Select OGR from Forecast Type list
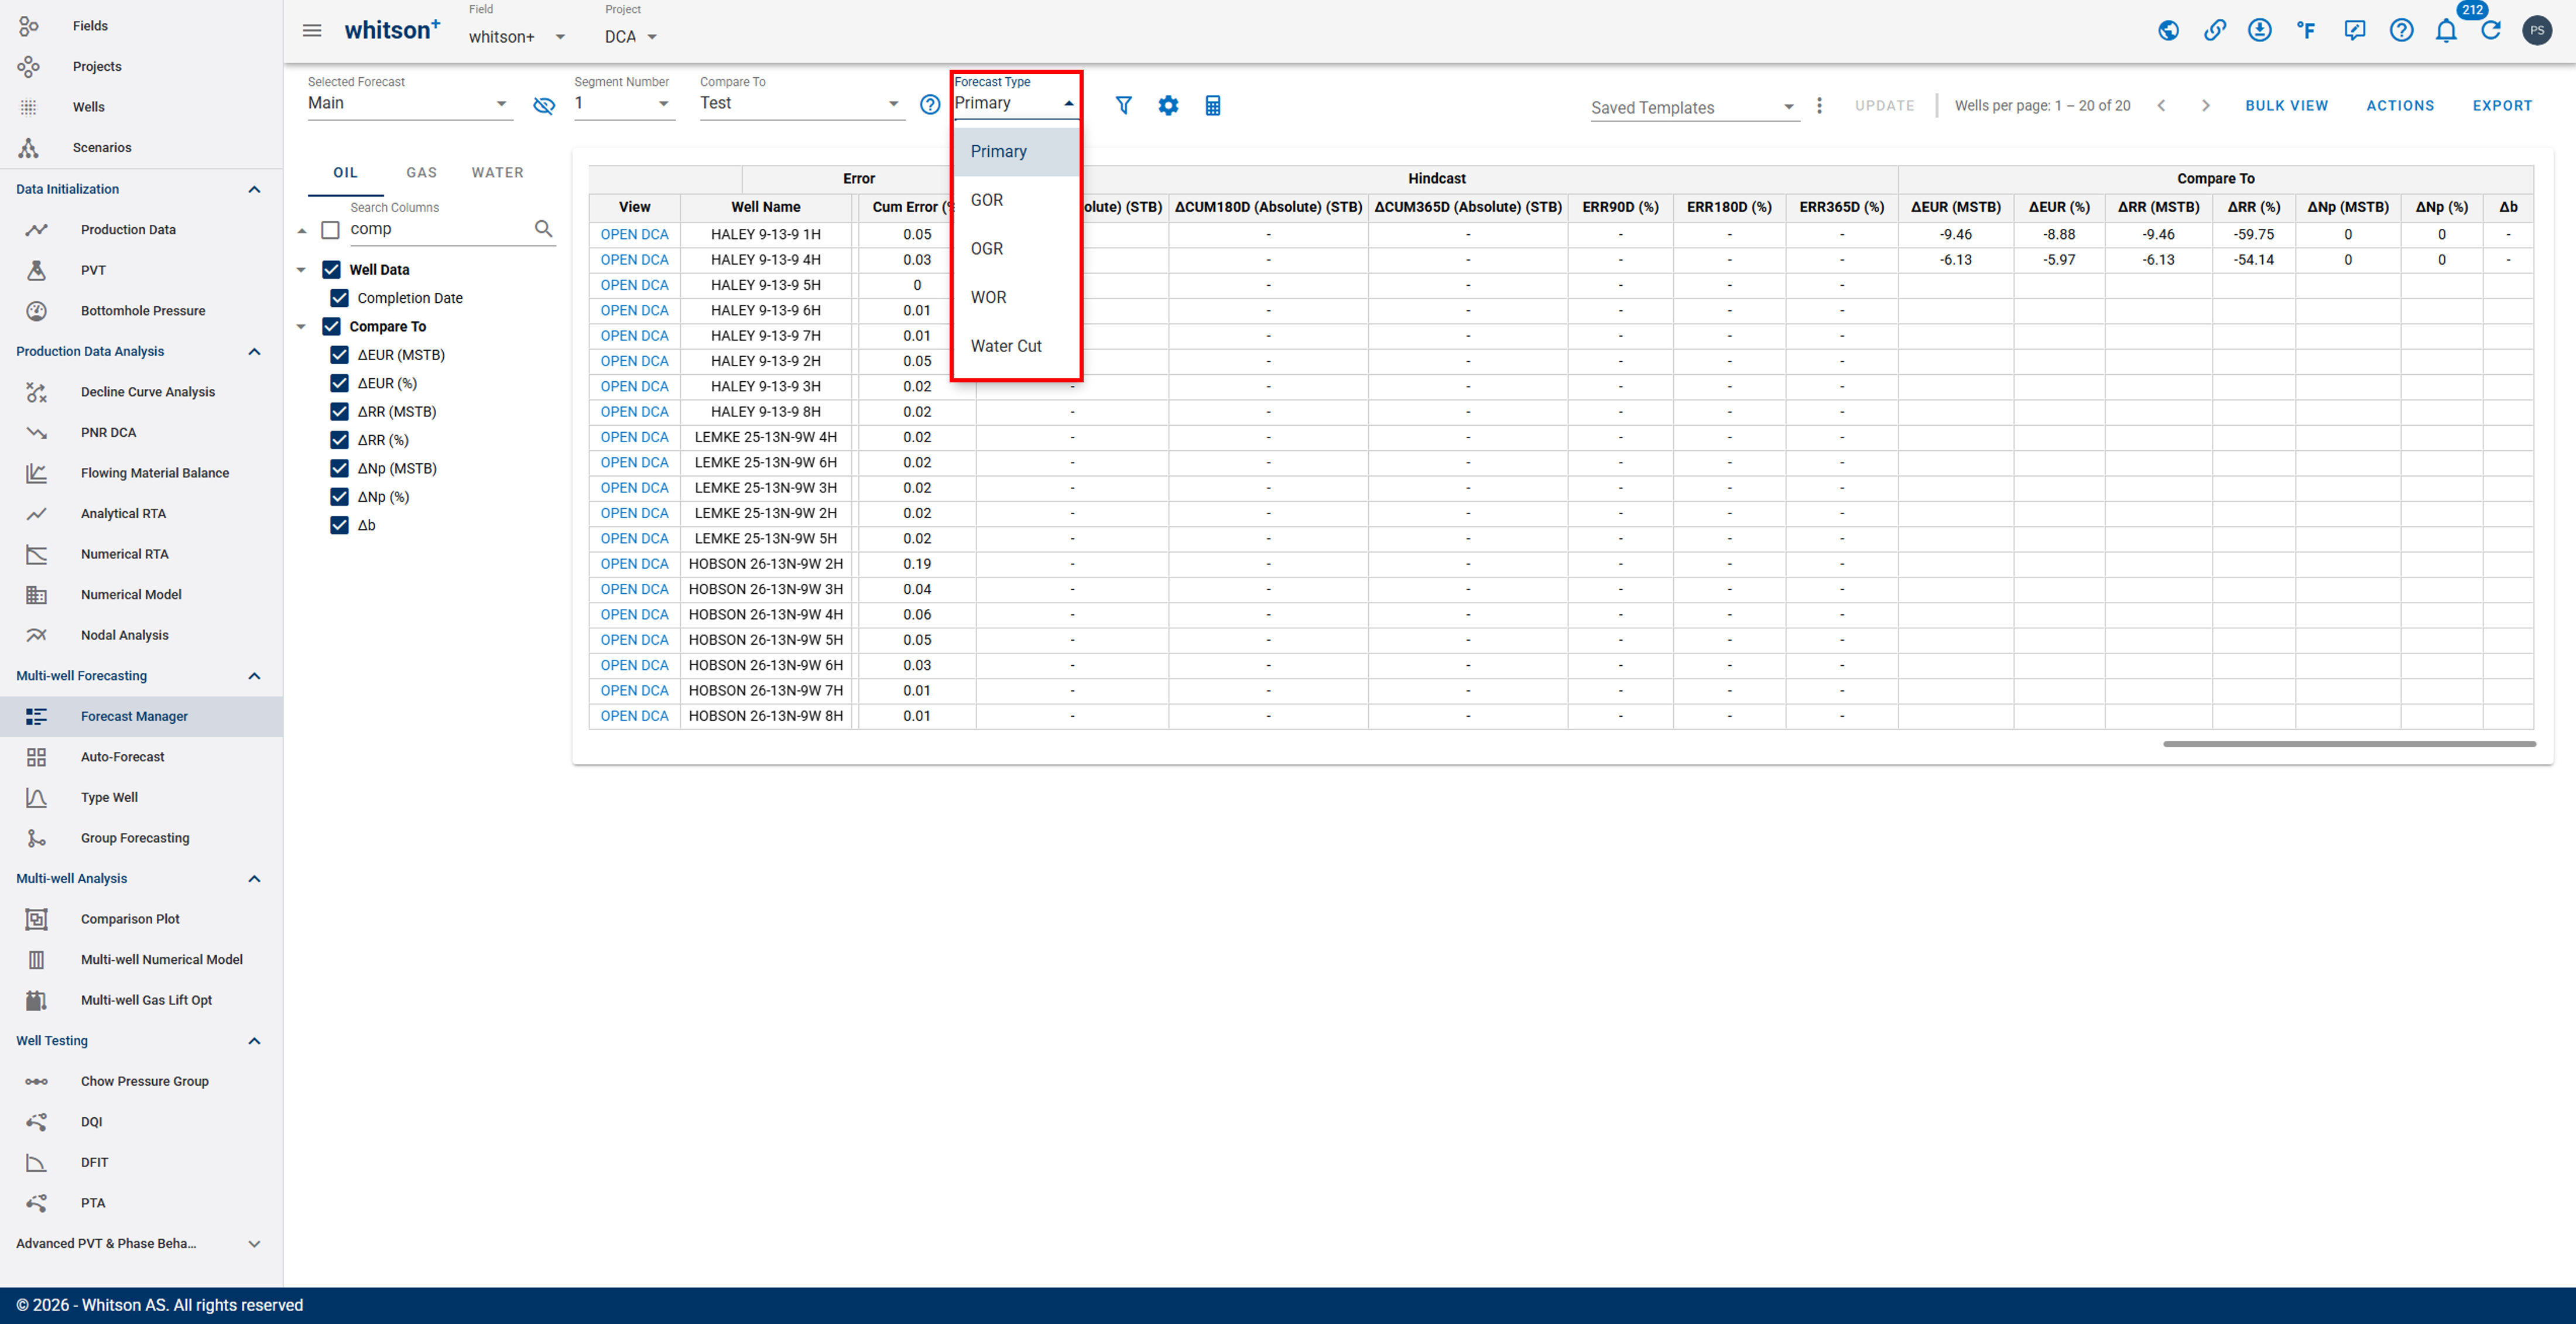This screenshot has width=2576, height=1324. pos(1016,249)
